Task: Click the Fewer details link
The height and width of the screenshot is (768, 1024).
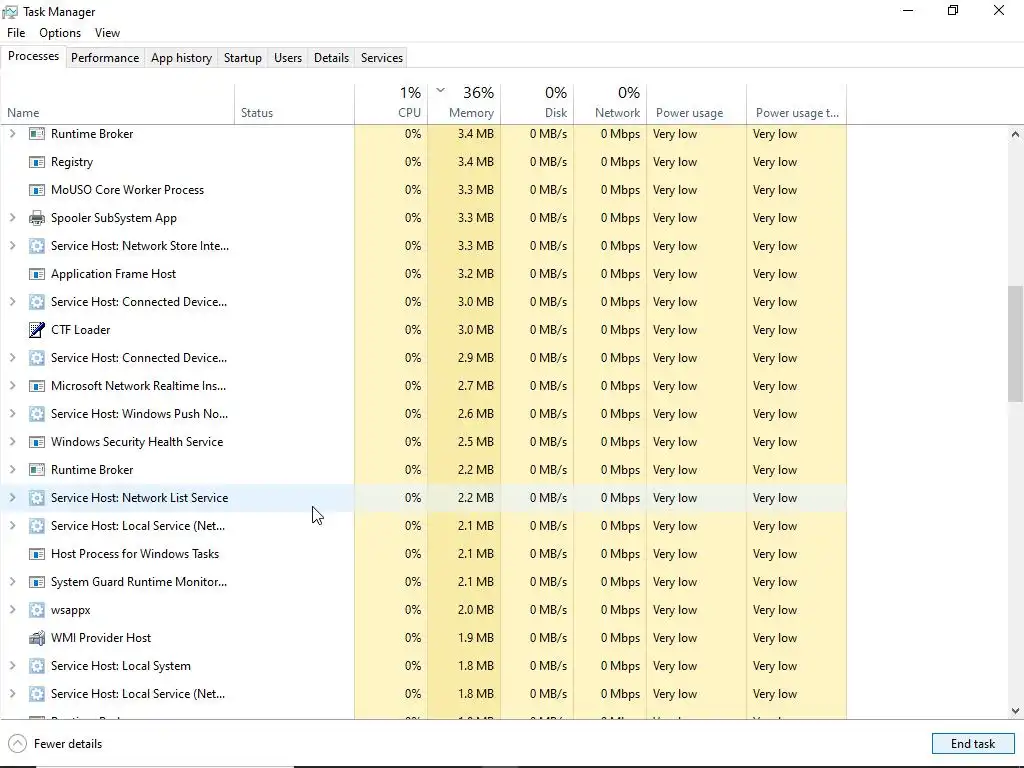Action: click(x=68, y=744)
